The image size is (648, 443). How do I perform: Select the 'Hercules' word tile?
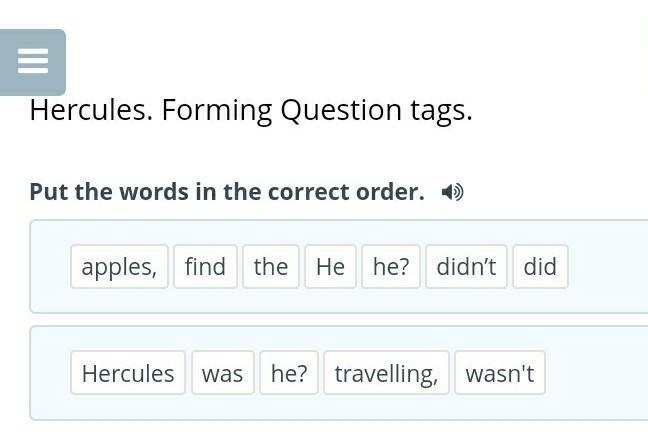coord(128,373)
